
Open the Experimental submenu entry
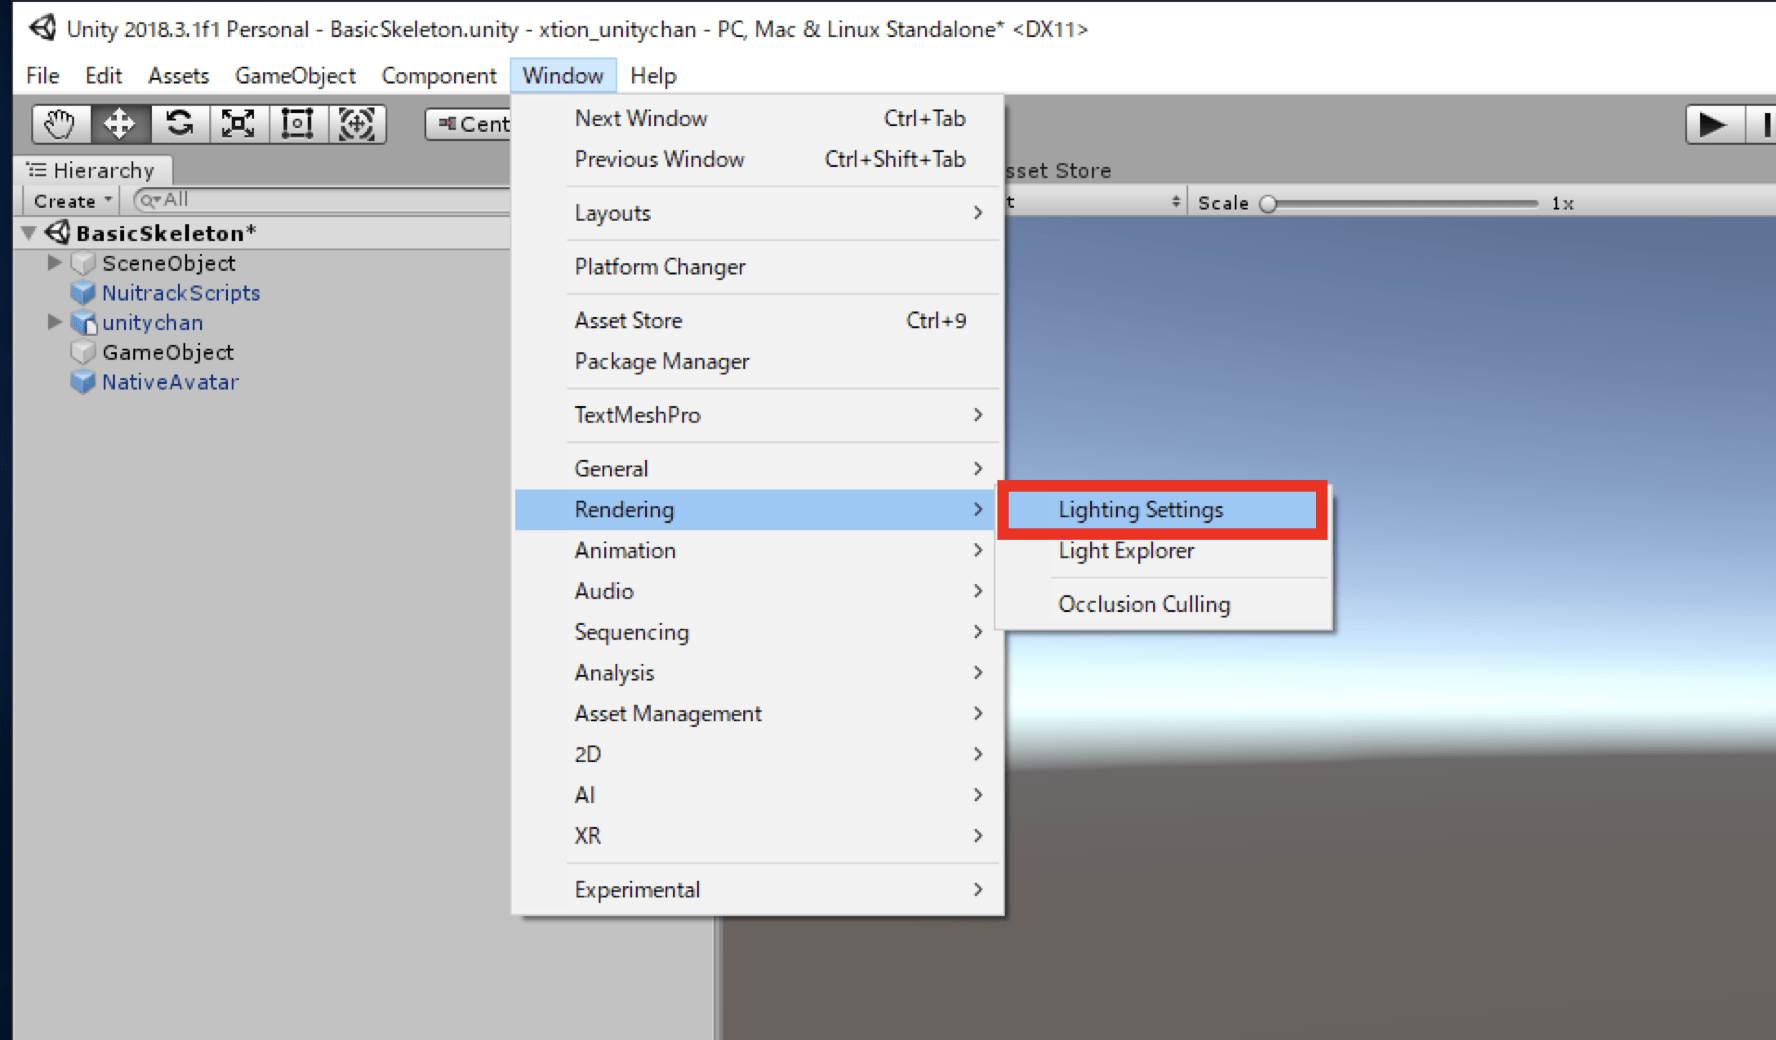pyautogui.click(x=758, y=890)
